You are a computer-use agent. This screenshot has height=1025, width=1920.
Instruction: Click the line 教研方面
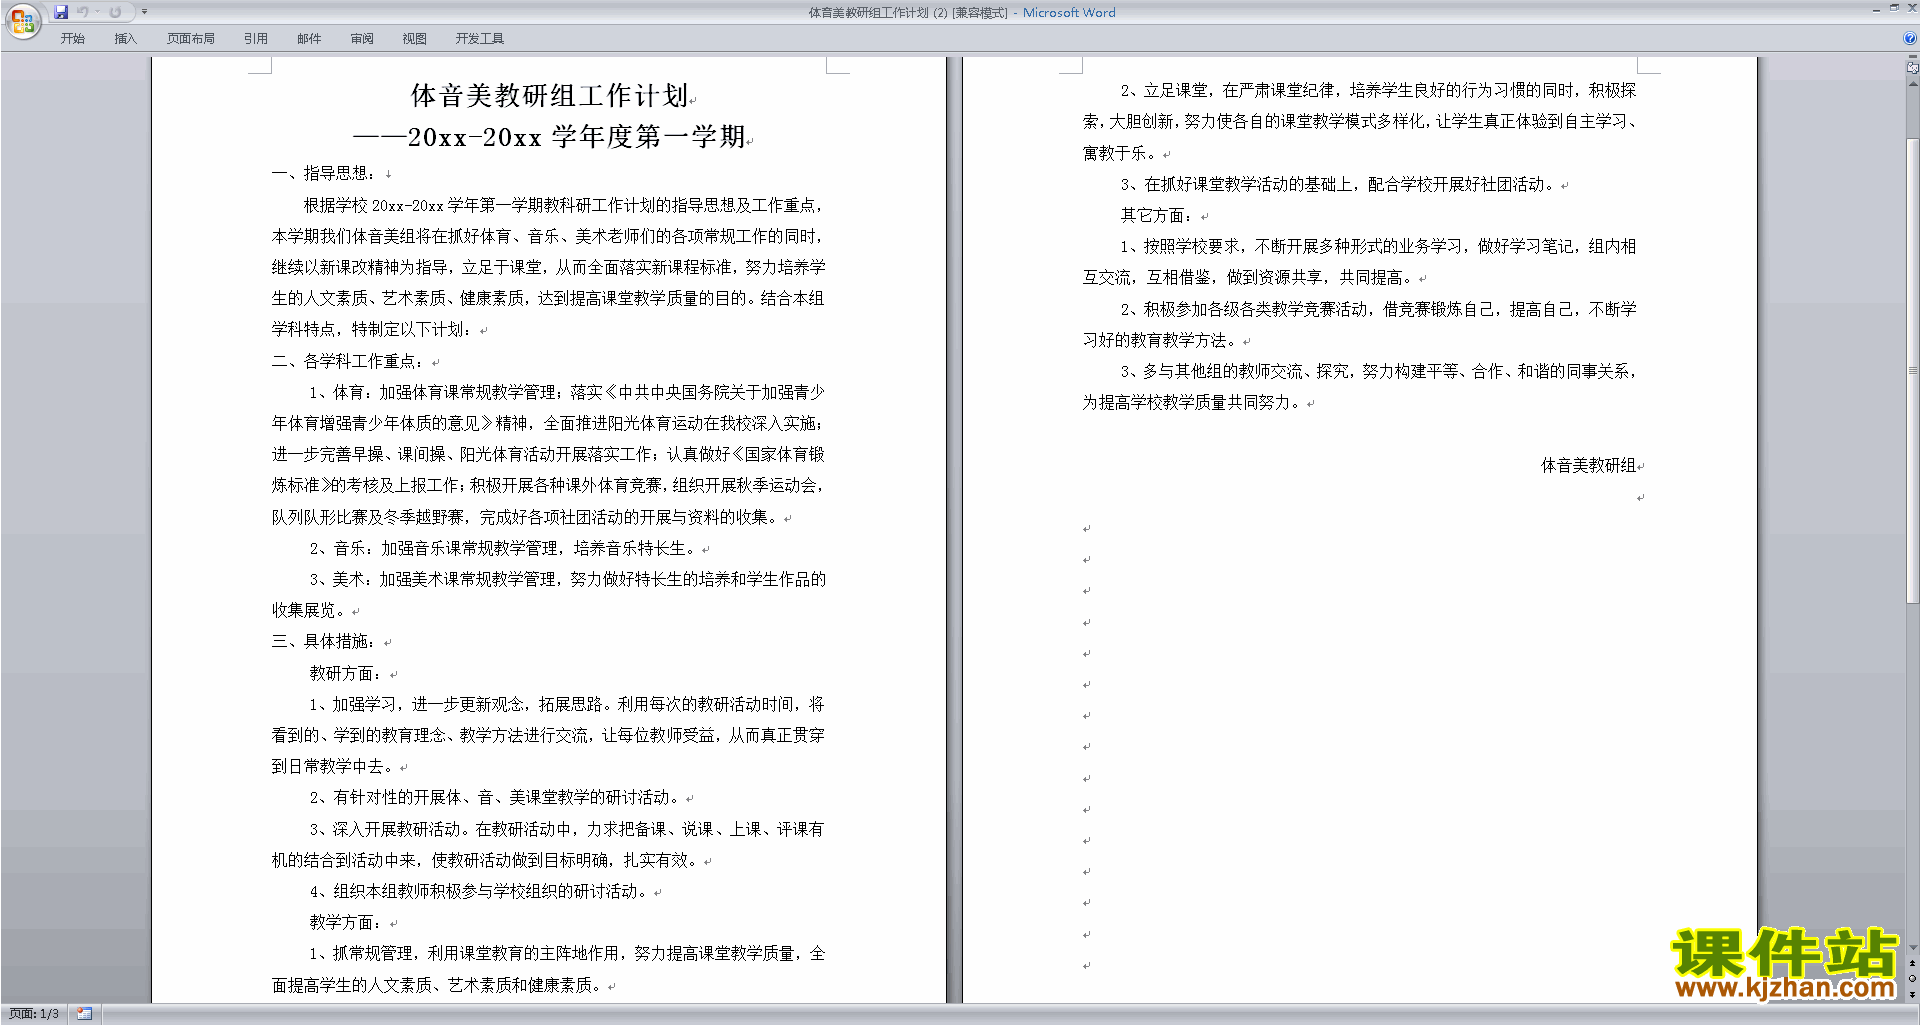[345, 673]
